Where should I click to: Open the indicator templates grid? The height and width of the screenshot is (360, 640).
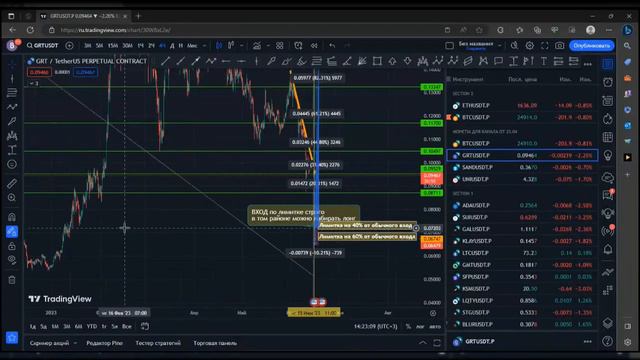coord(280,45)
